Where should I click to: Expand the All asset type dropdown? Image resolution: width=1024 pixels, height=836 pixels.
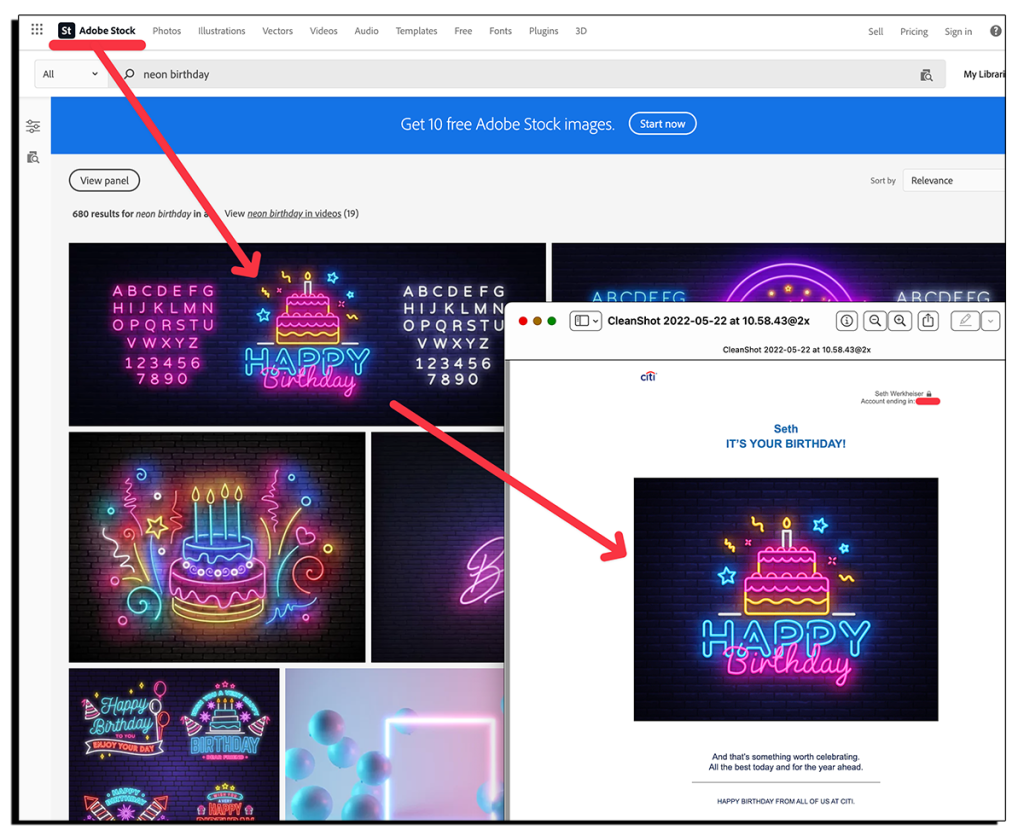click(x=70, y=74)
